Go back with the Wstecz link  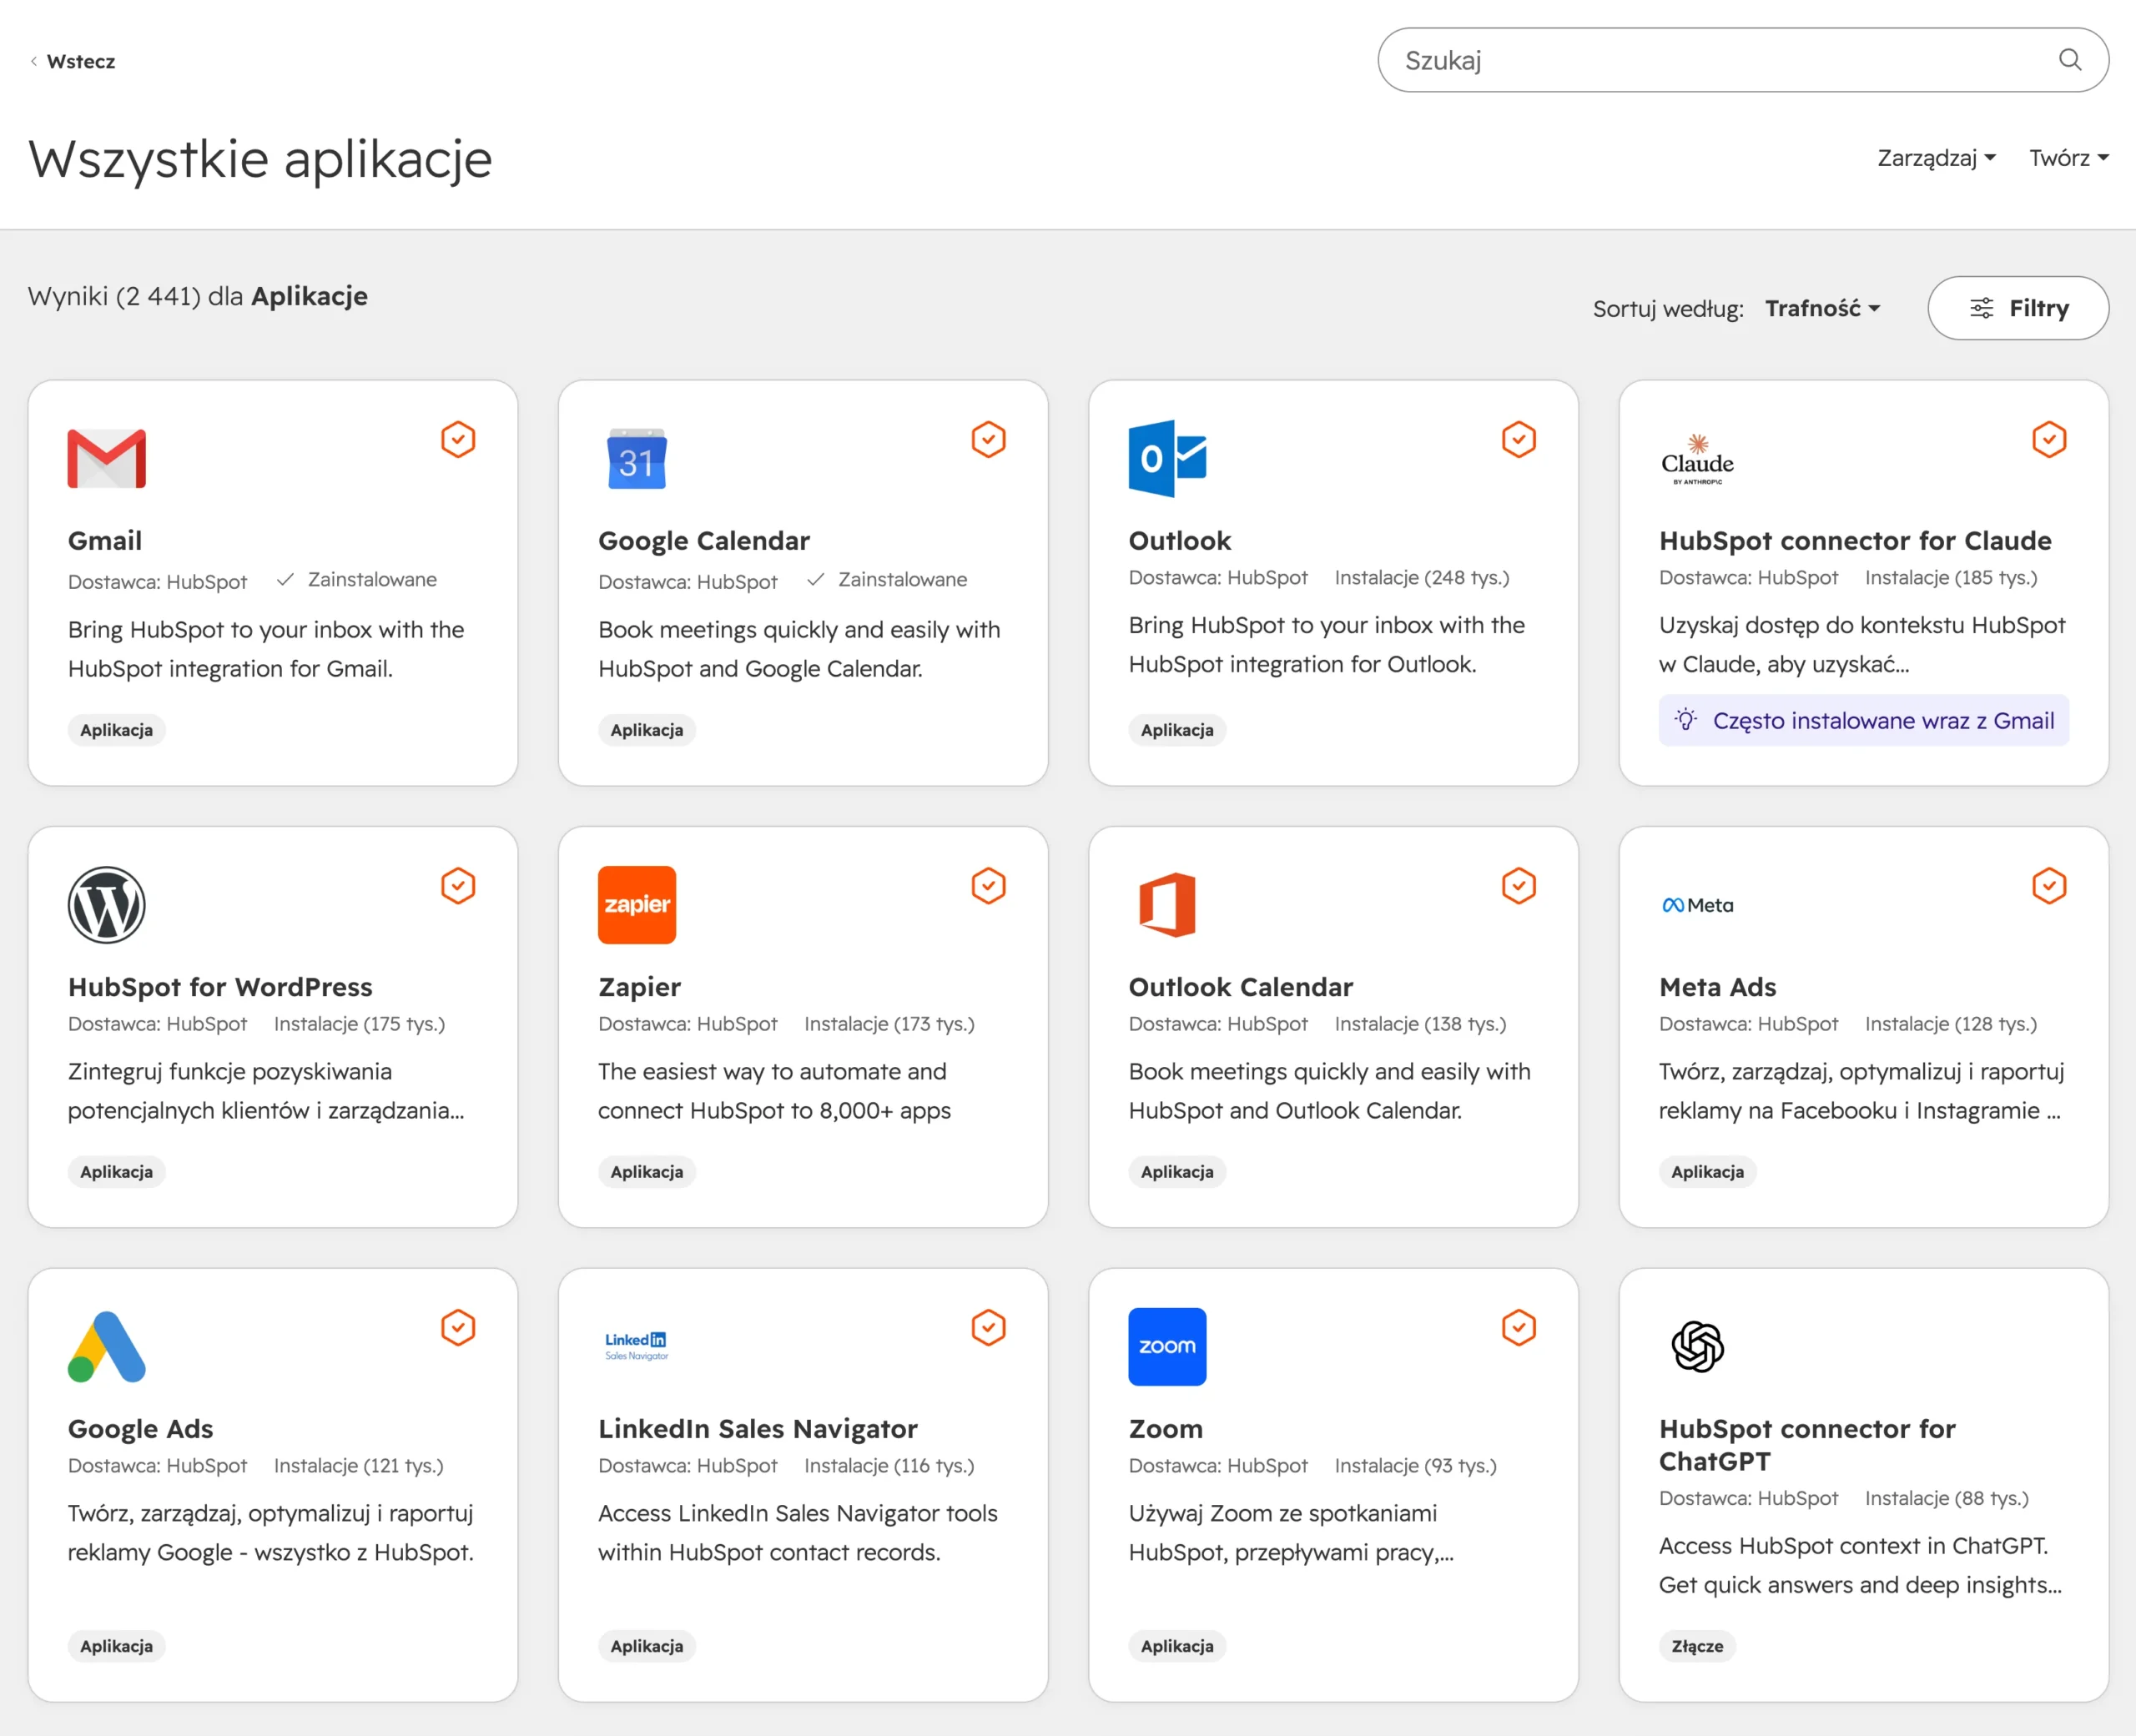point(72,61)
